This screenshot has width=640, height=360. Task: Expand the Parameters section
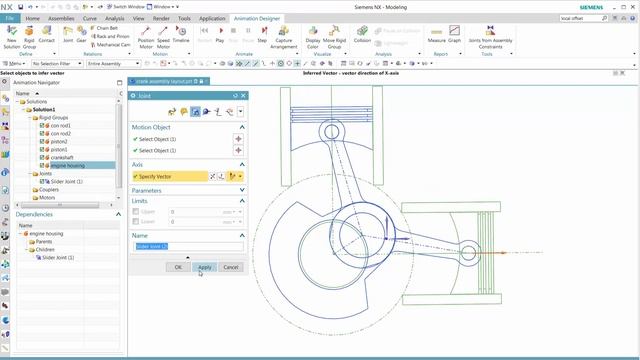[242, 190]
